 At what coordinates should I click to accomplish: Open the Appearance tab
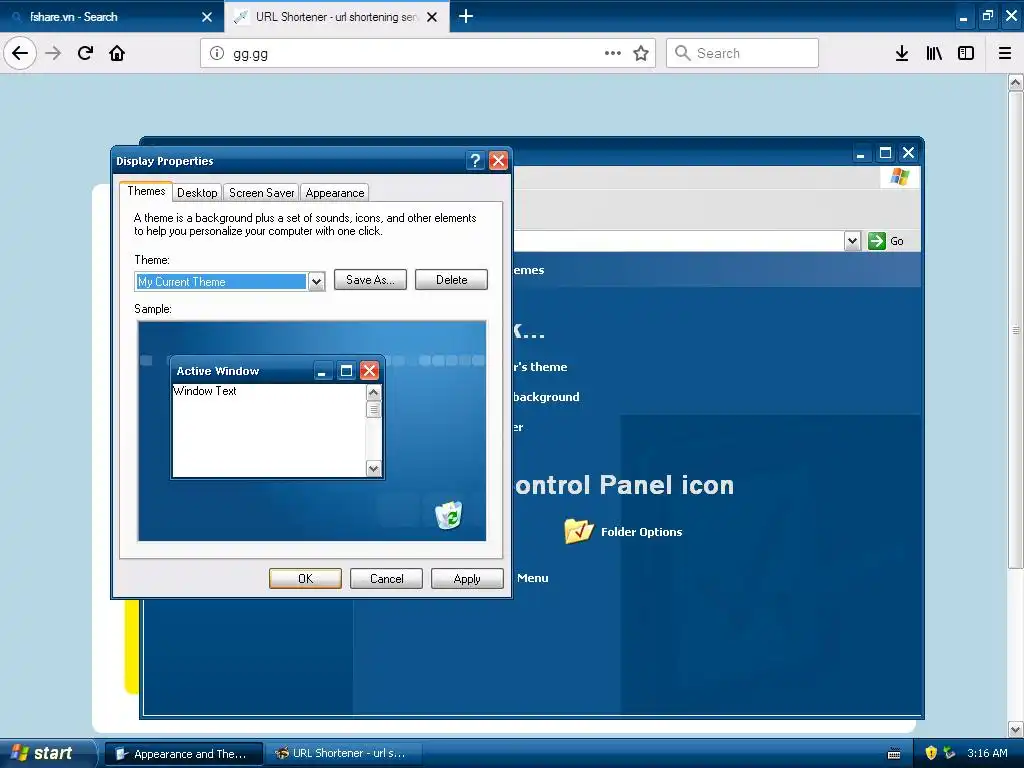click(x=334, y=193)
